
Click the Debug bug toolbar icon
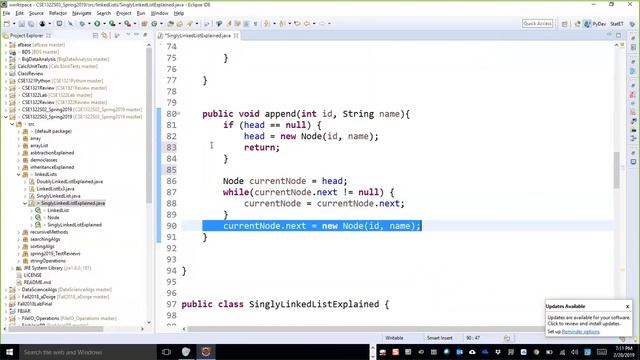(82, 24)
